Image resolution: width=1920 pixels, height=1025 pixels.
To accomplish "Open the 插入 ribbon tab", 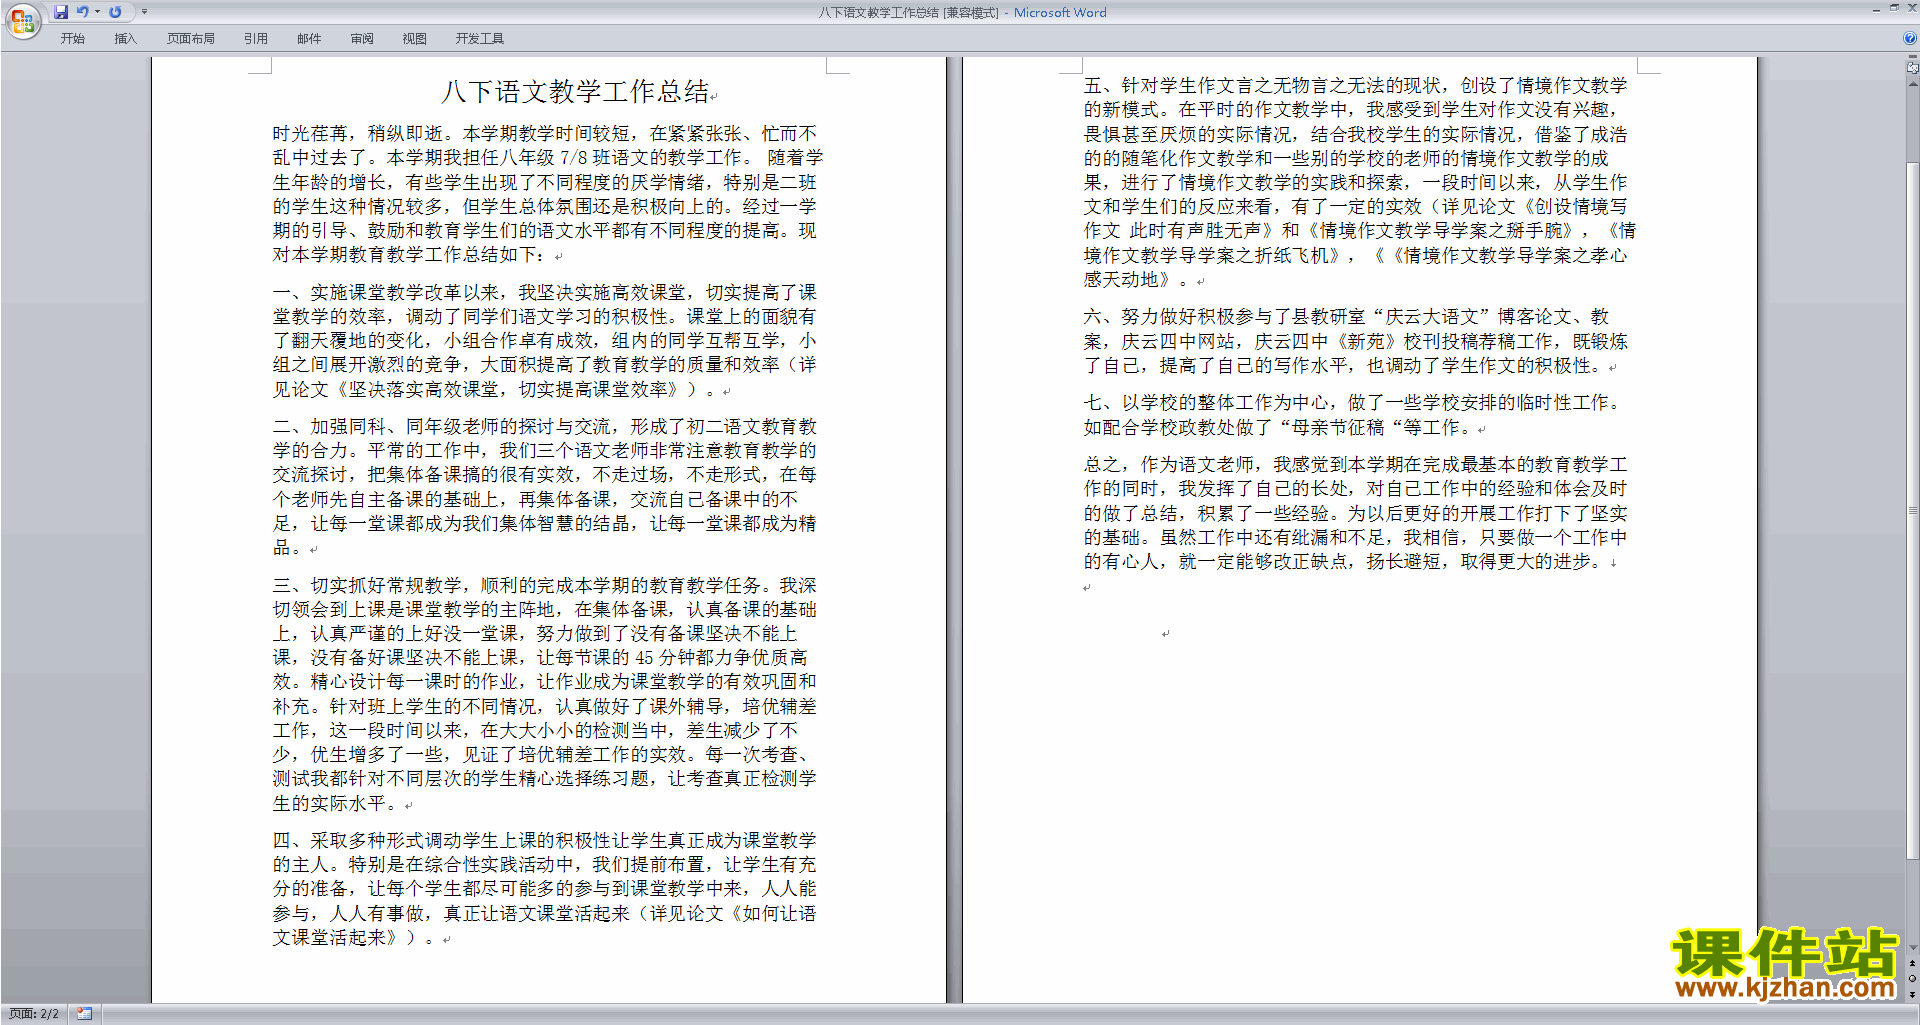I will tap(126, 39).
